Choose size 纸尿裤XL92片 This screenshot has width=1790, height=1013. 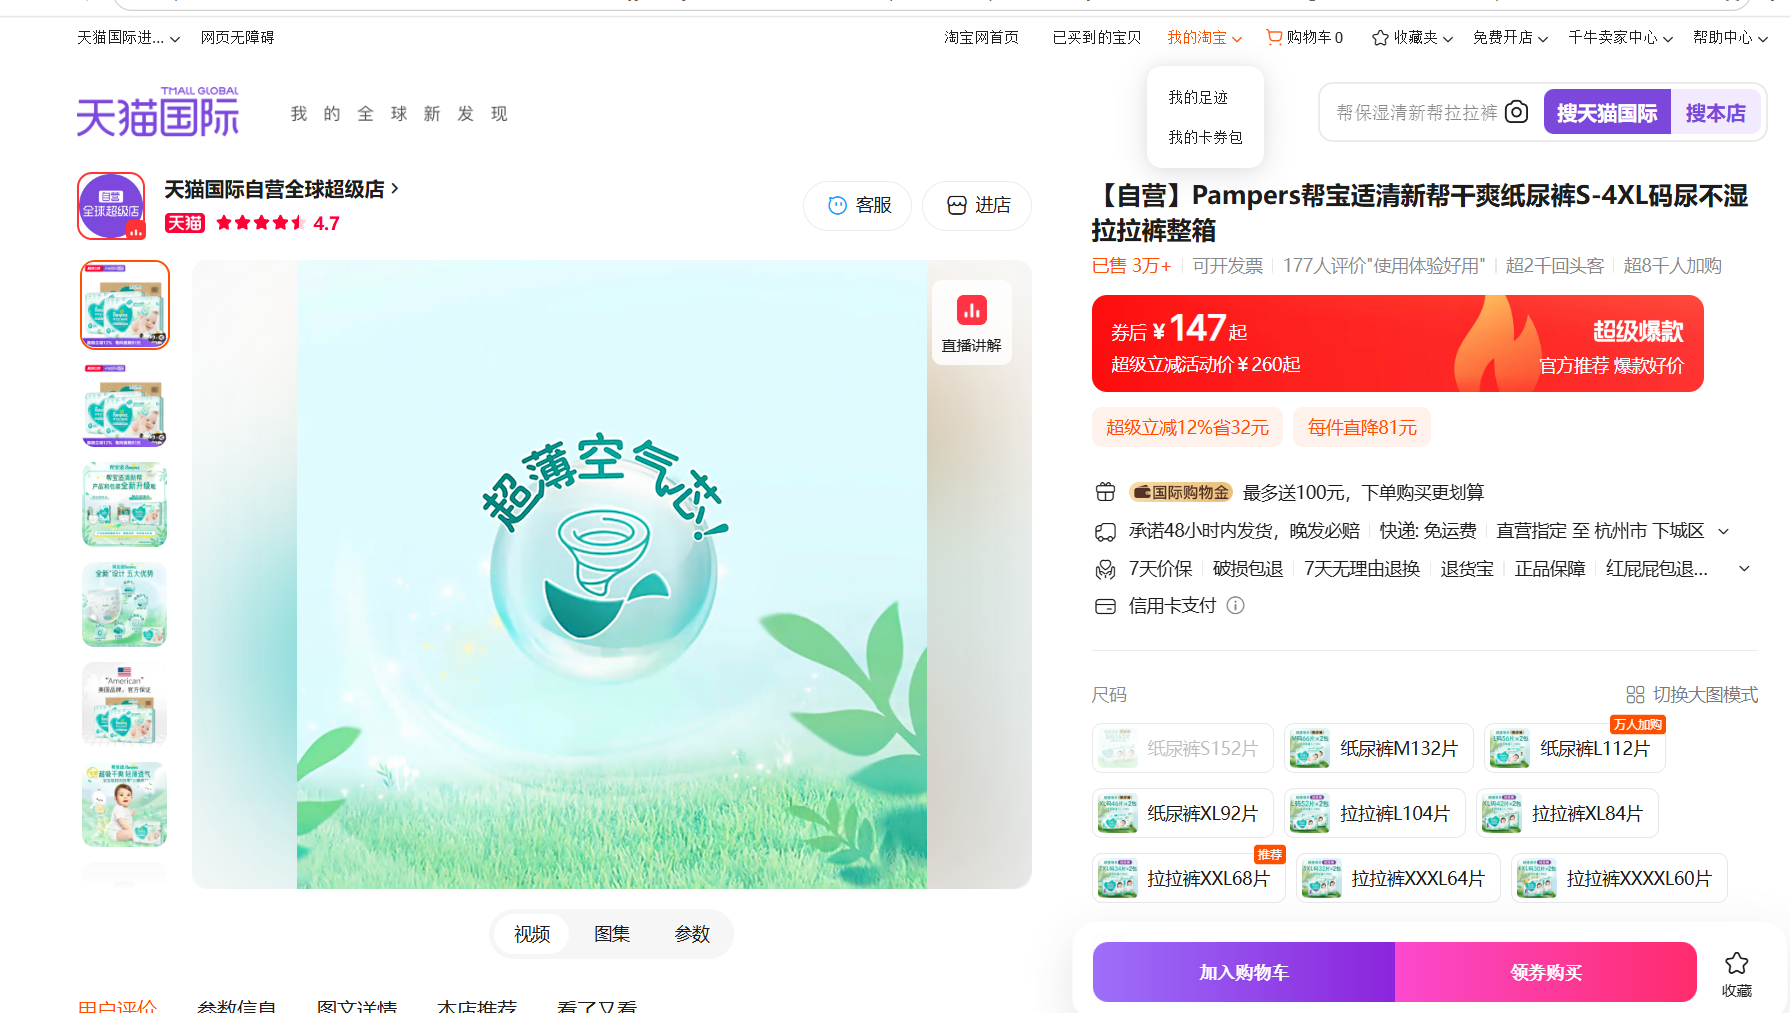click(x=1183, y=813)
